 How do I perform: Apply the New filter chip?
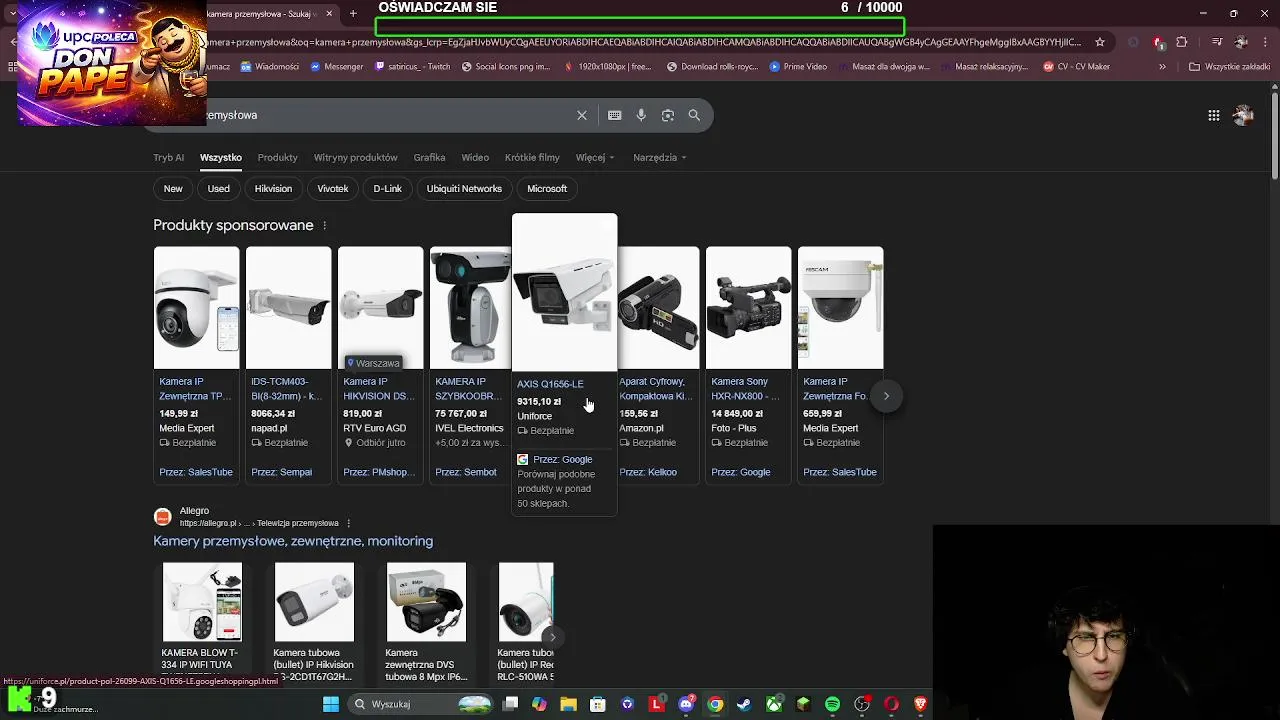pyautogui.click(x=173, y=189)
